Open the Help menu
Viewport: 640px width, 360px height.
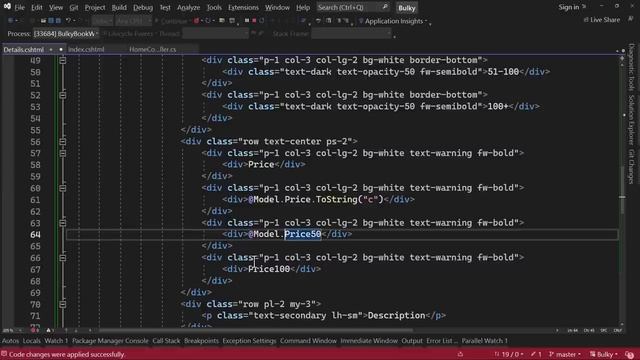point(303,7)
